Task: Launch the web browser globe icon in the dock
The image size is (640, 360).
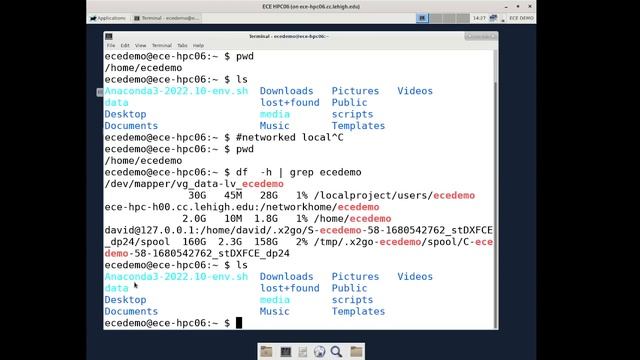Action: pyautogui.click(x=320, y=351)
